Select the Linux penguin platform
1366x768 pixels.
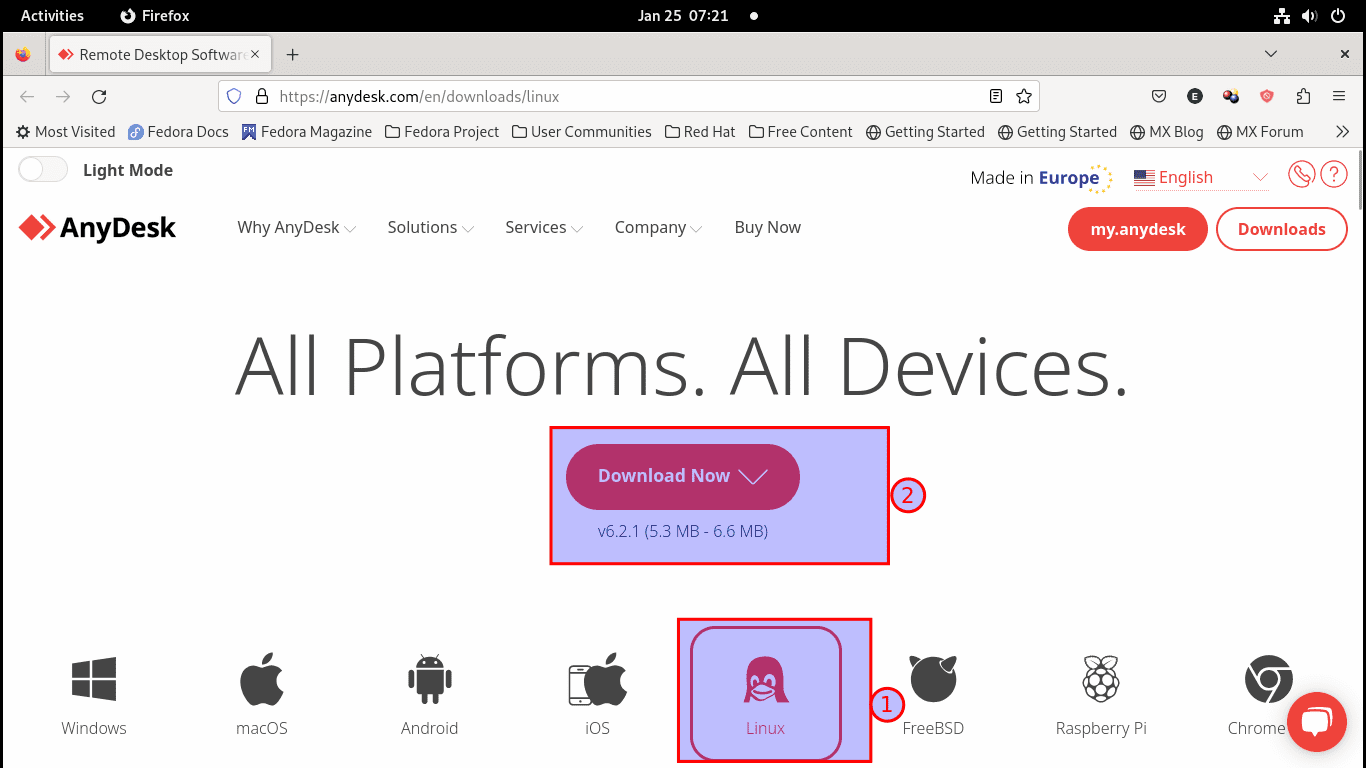tap(766, 693)
